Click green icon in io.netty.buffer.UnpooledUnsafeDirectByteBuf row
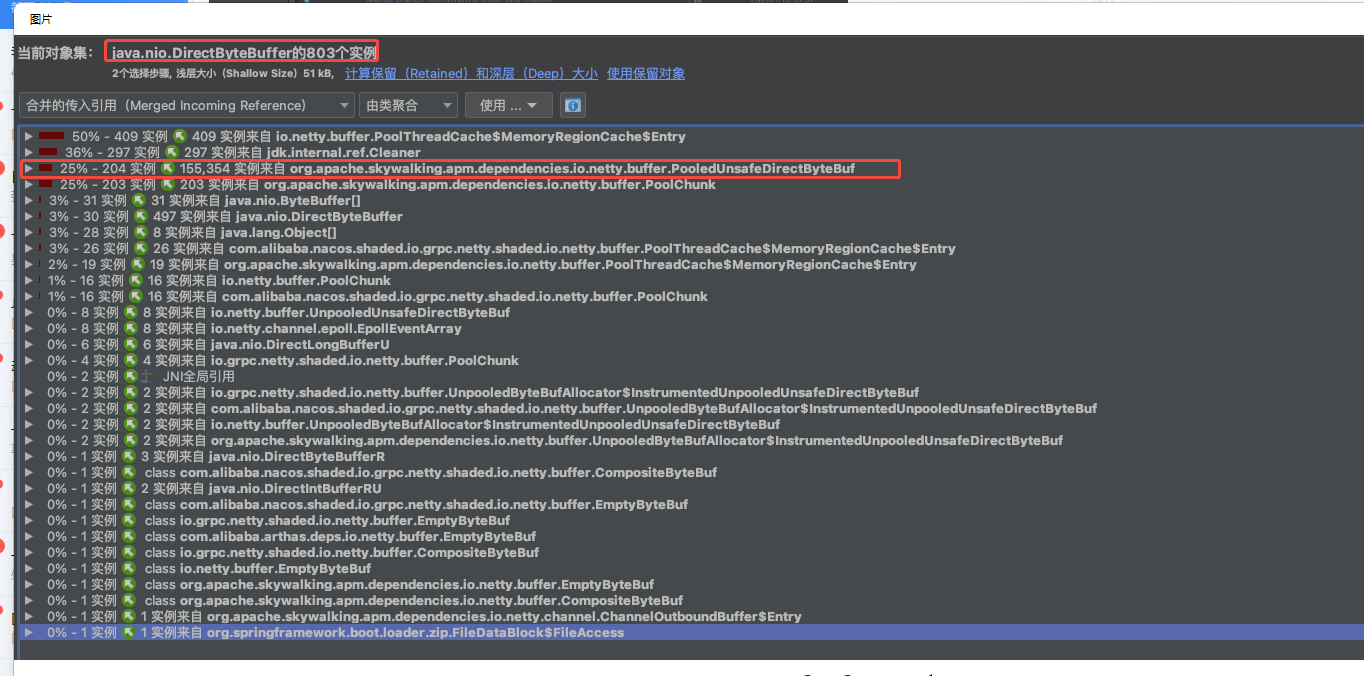The image size is (1364, 676). tap(131, 312)
